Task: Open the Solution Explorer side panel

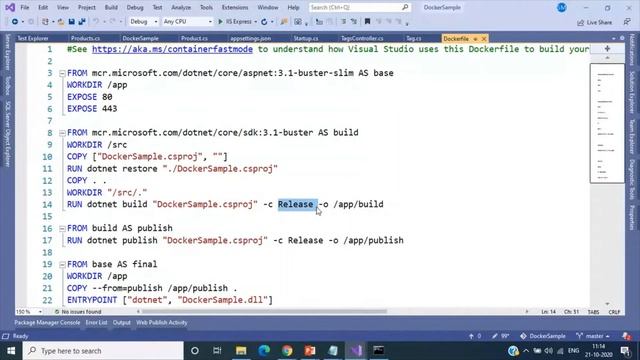Action: tap(632, 92)
